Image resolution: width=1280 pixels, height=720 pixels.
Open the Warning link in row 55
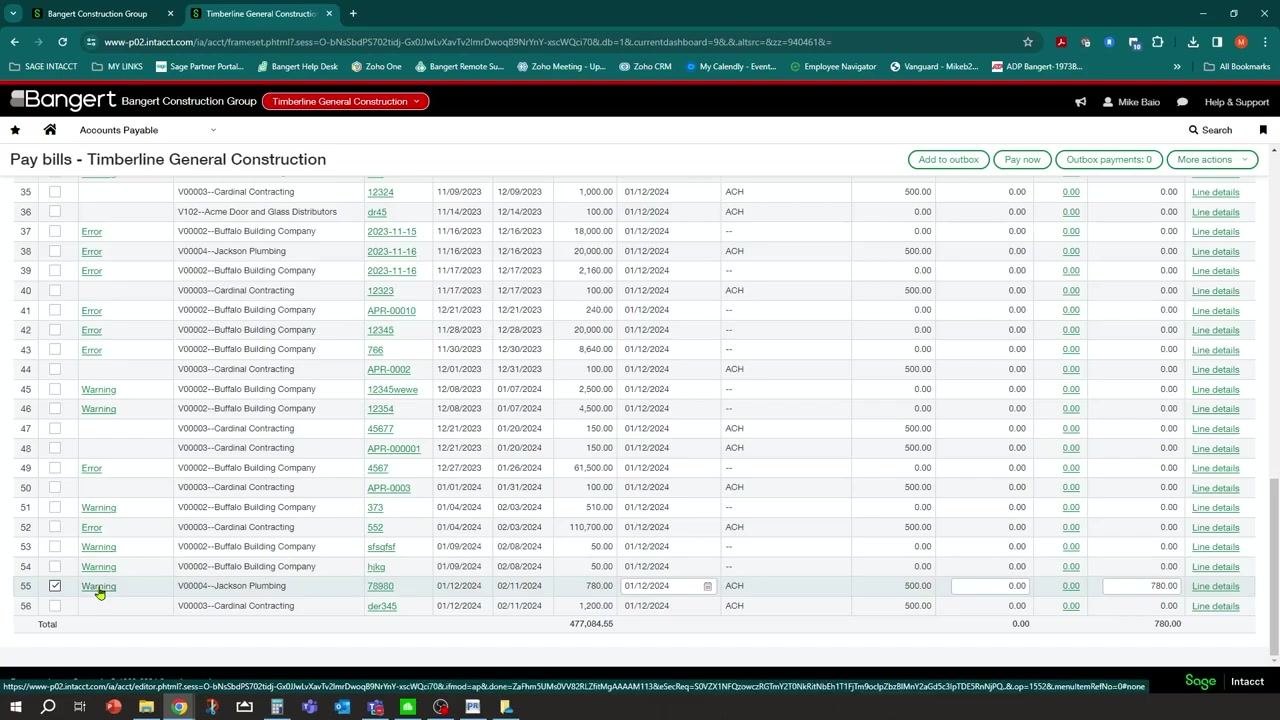click(99, 586)
